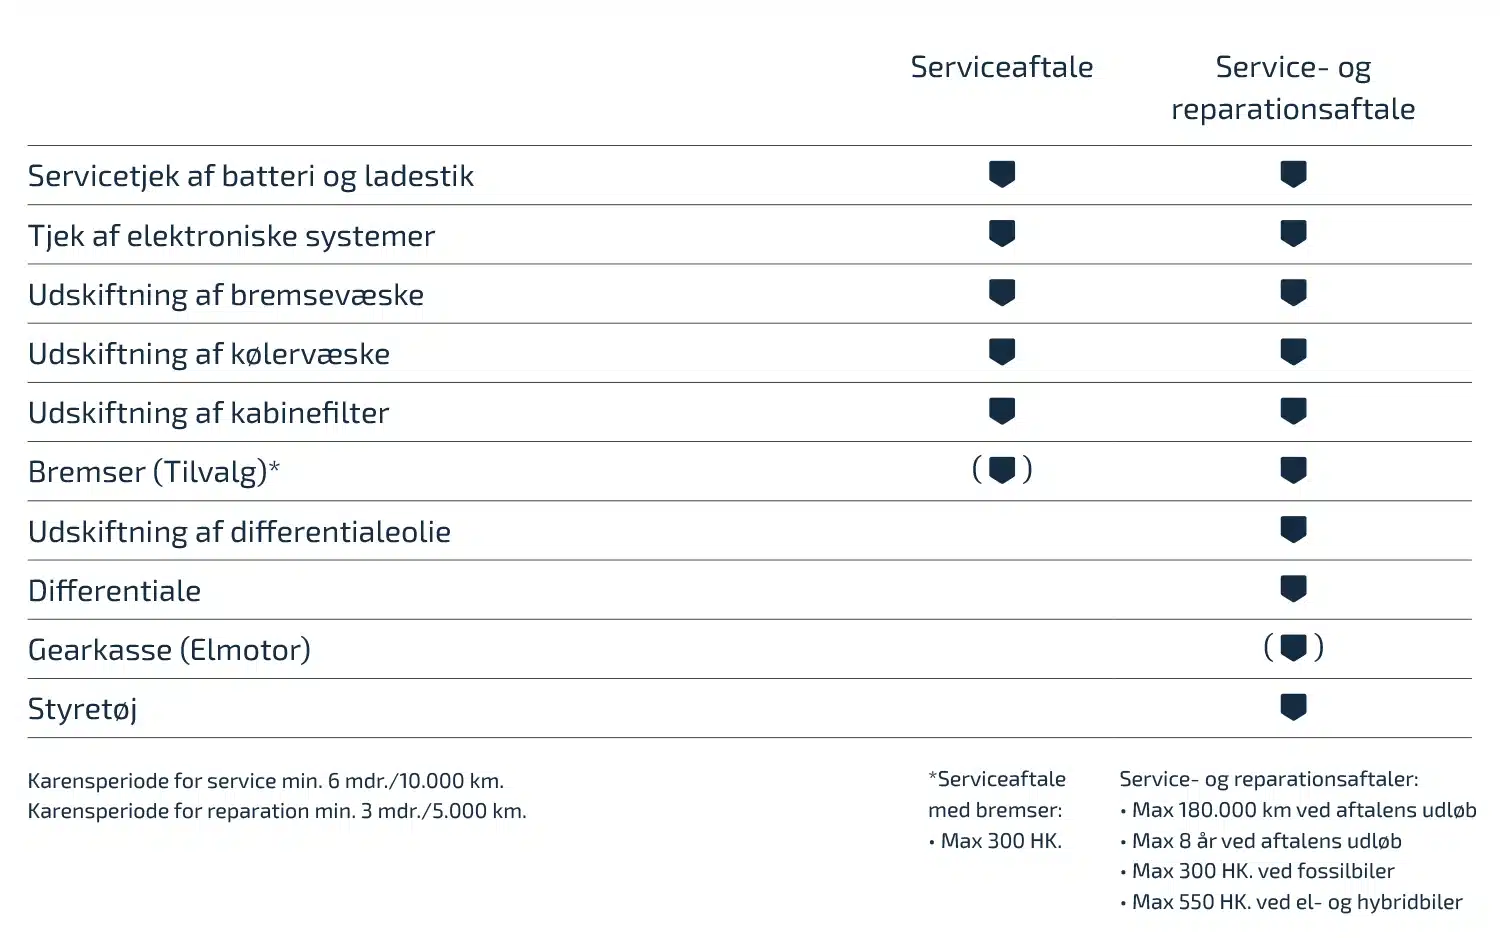Select the Service- og reparationsaftale column header

pyautogui.click(x=1293, y=88)
